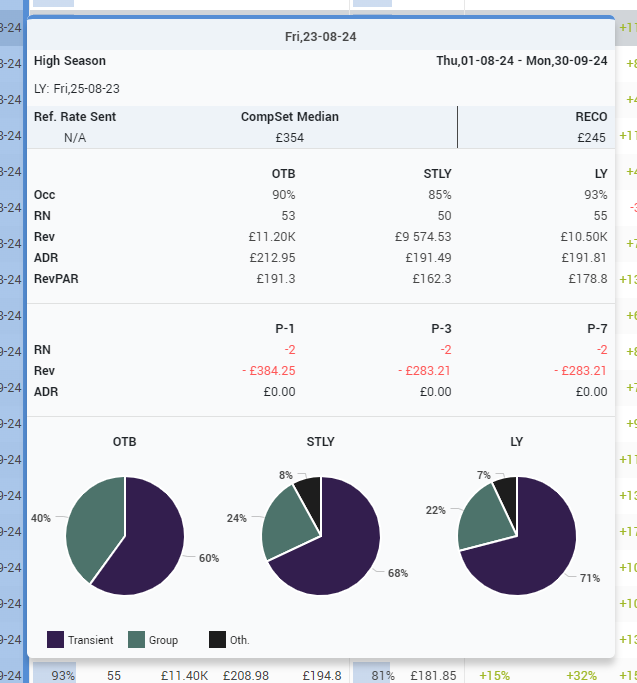Click the OTB RevPAR value £191.3

click(x=276, y=278)
